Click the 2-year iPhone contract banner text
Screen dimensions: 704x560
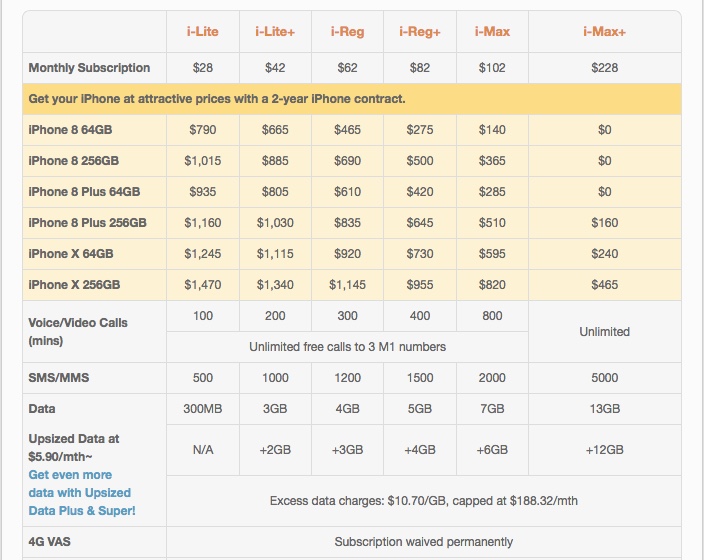(217, 99)
